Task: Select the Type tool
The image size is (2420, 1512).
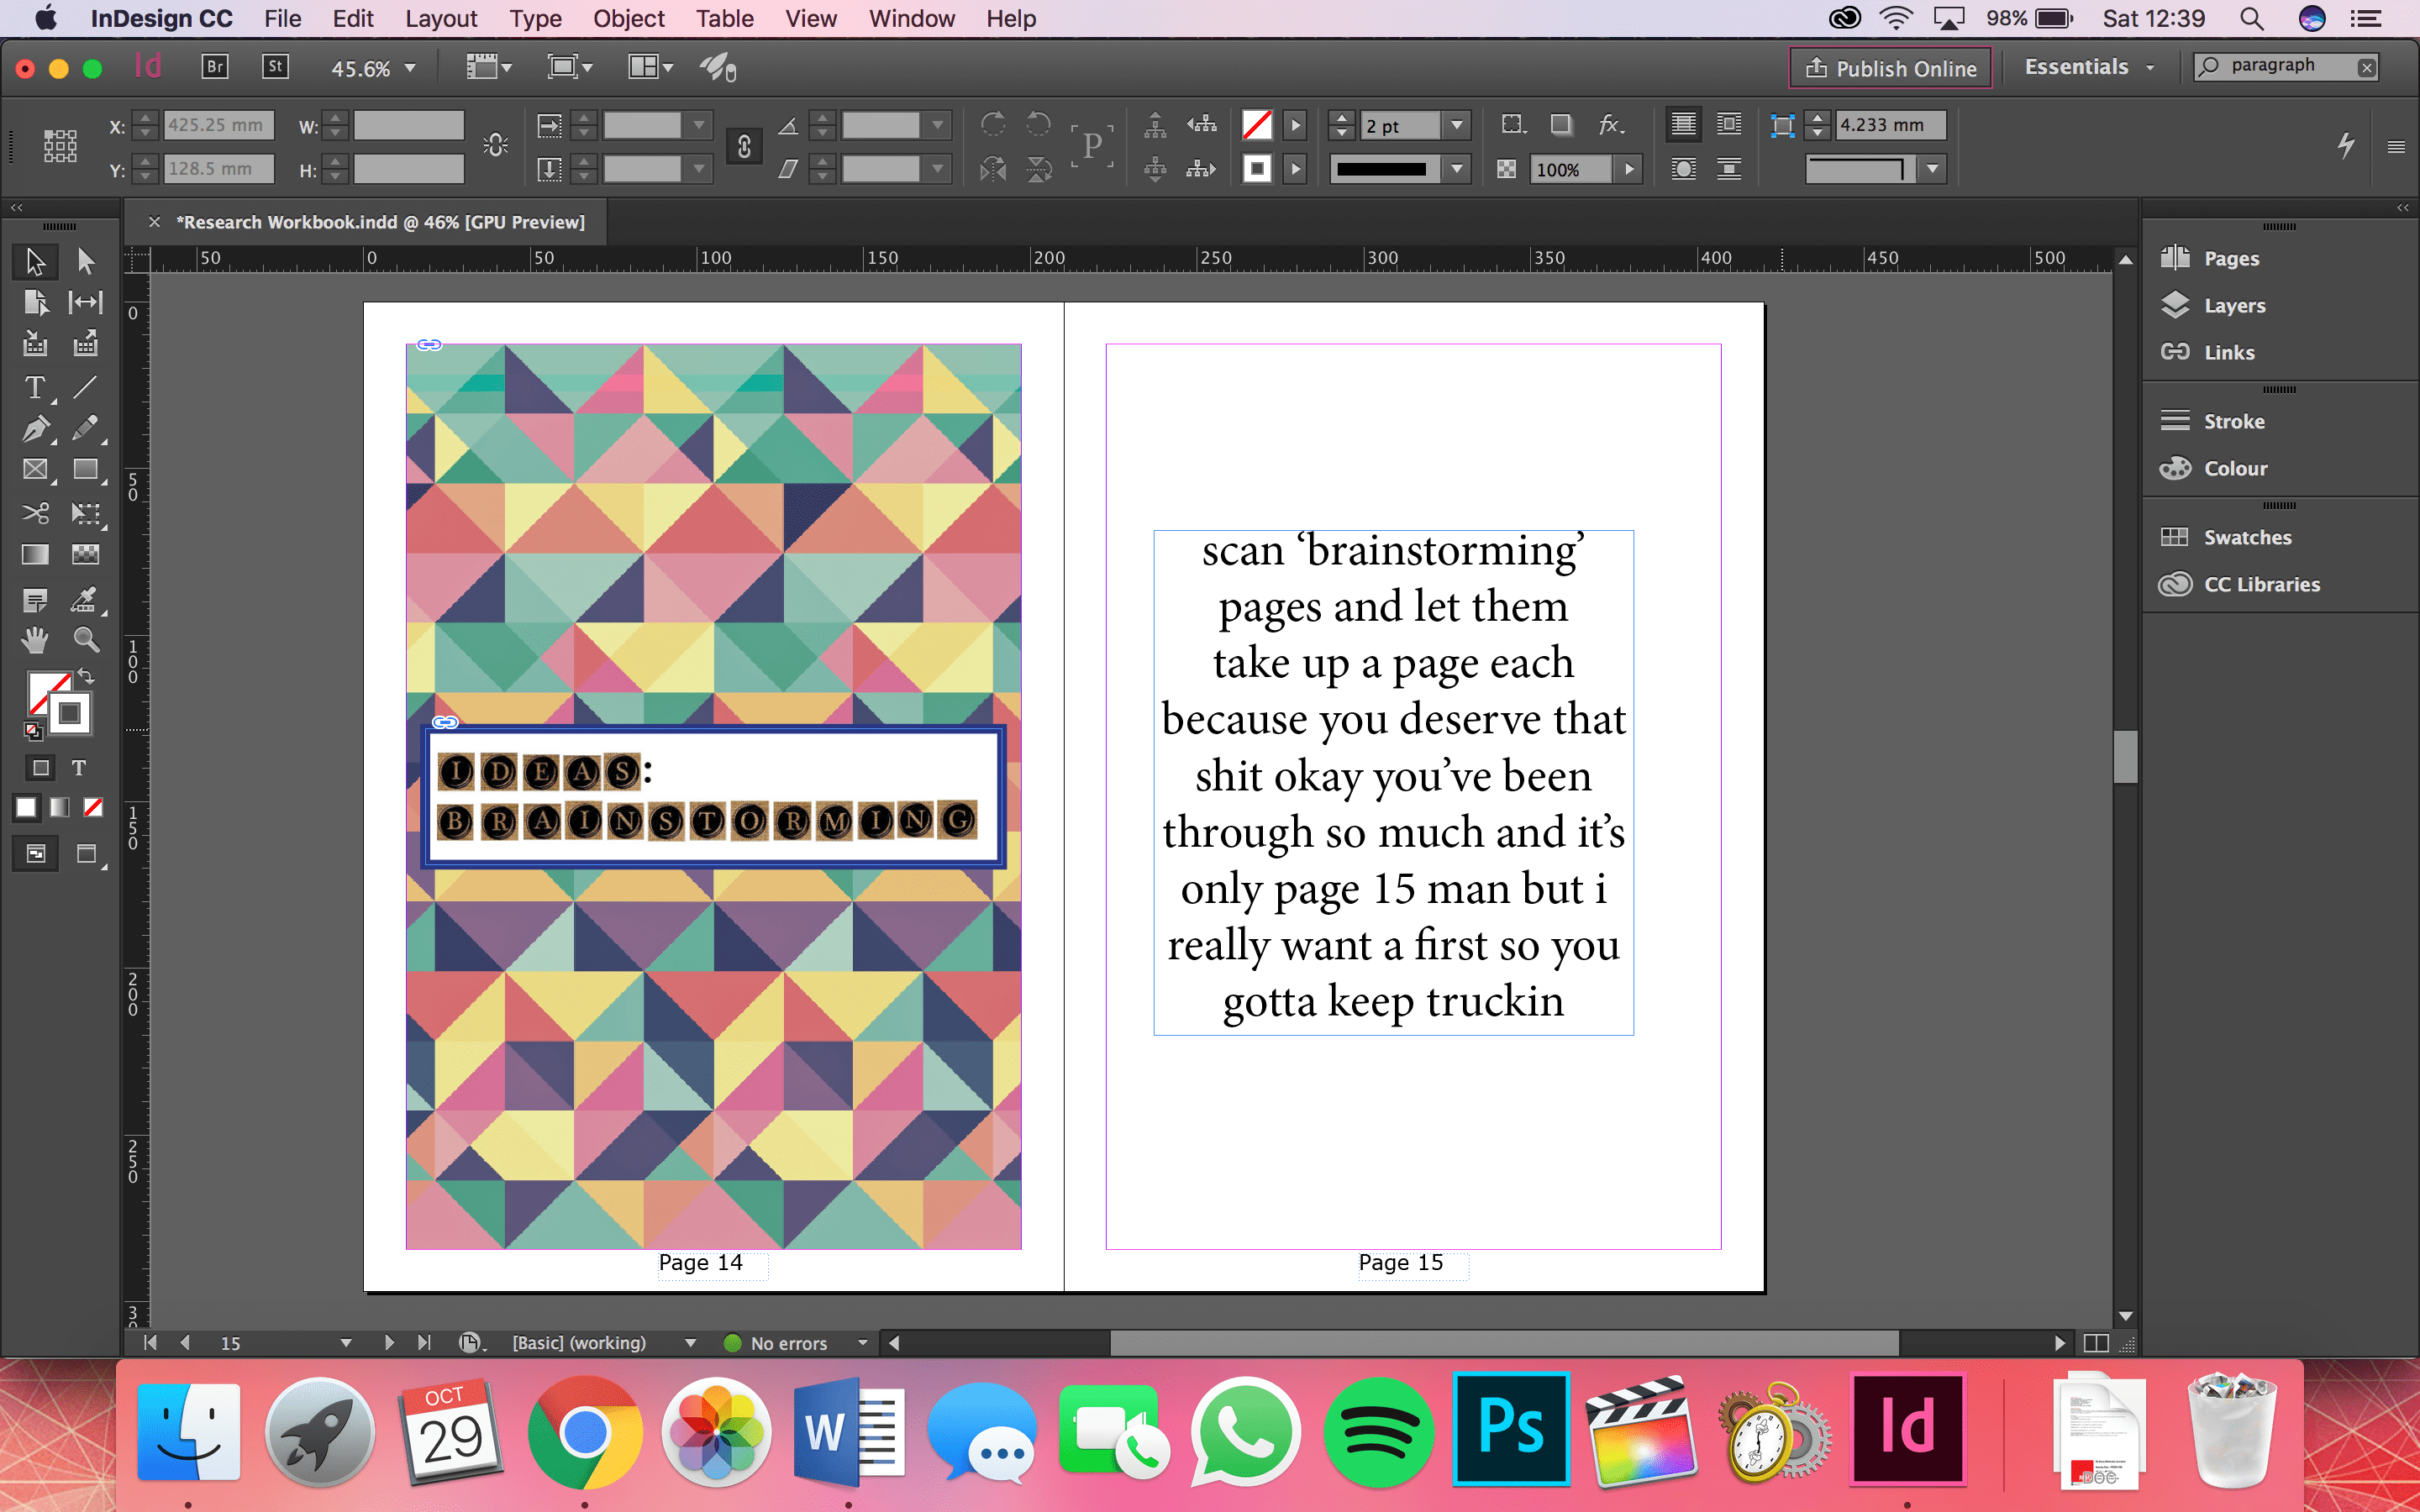Action: tap(35, 388)
